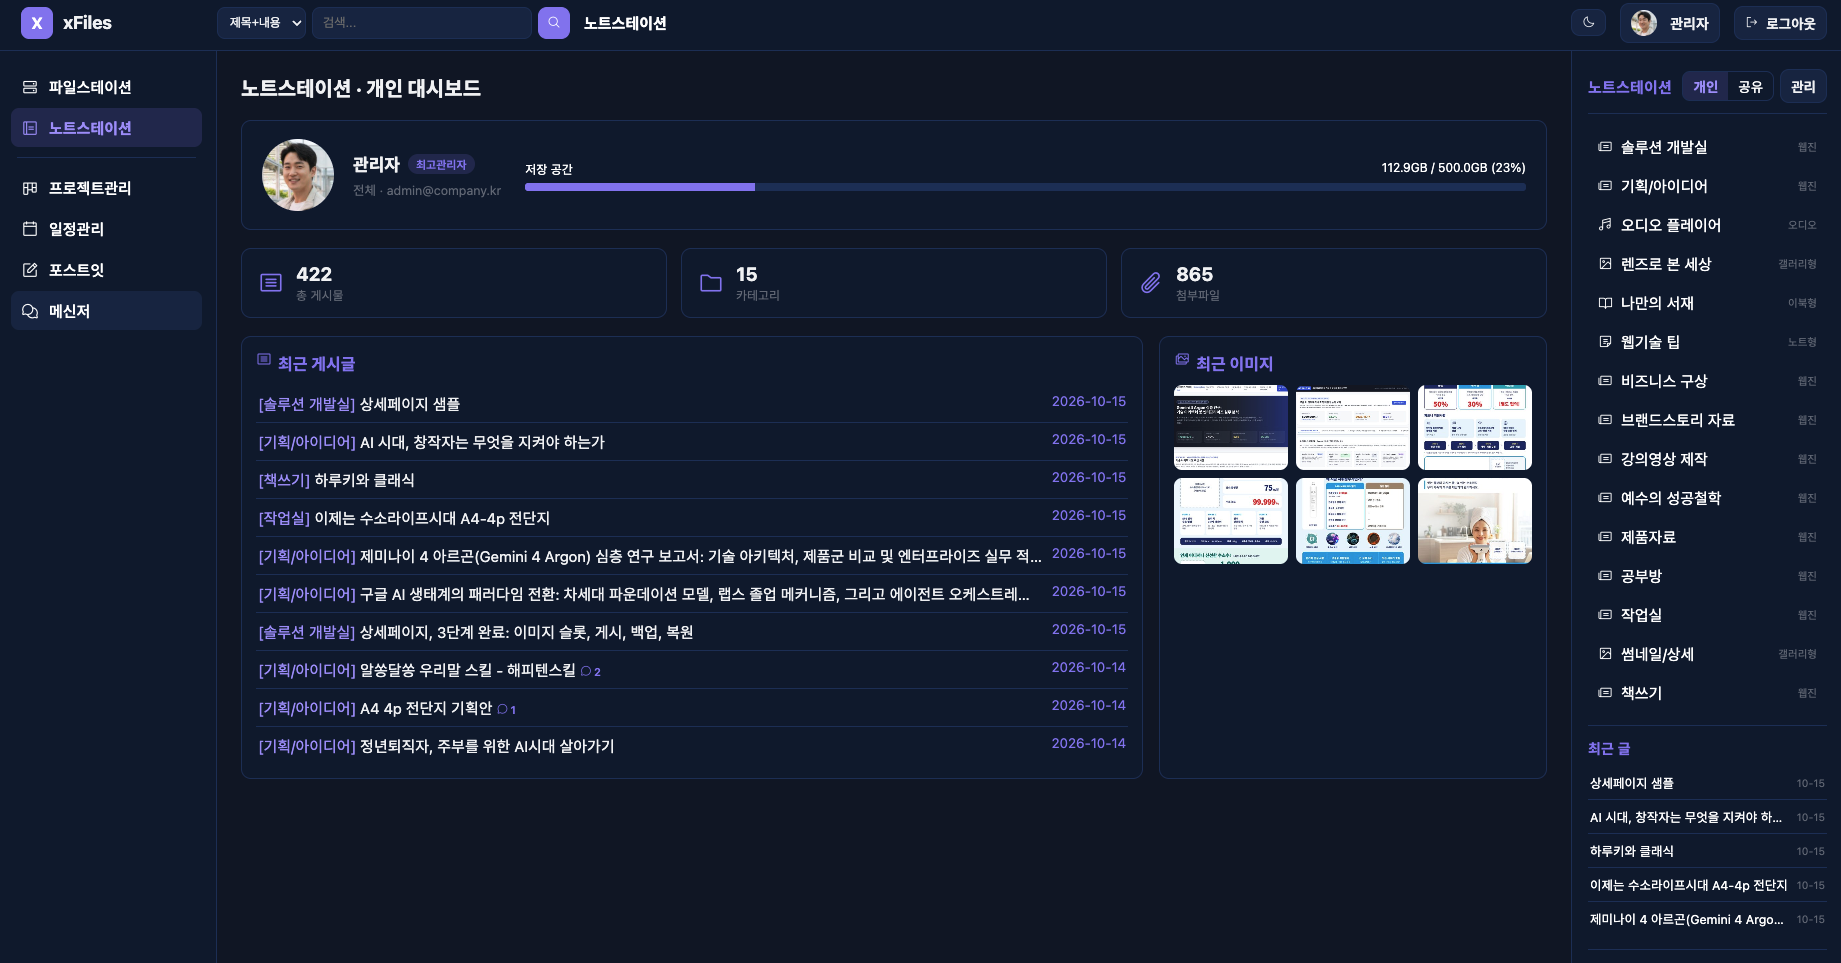Viewport: 1841px width, 963px height.
Task: Open post 상세페이지 샘플 in 최근 게시글
Action: tap(410, 404)
